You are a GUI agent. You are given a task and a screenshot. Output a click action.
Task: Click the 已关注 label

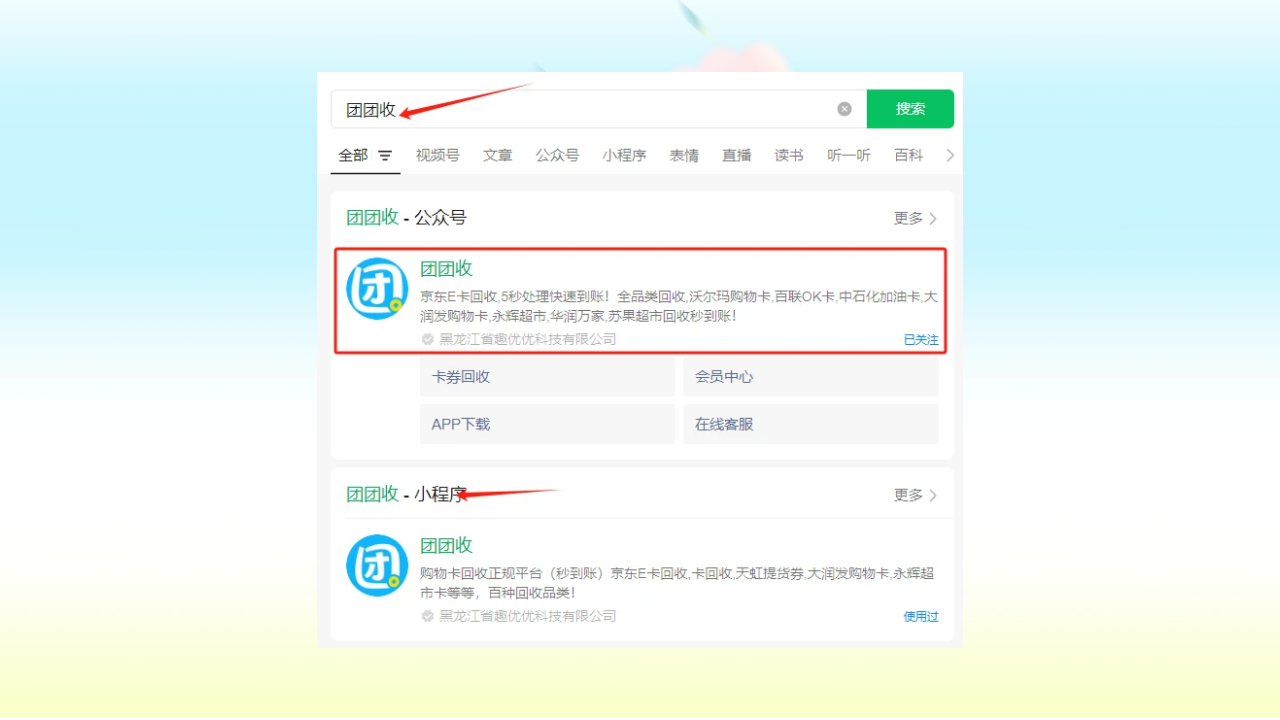coord(921,339)
